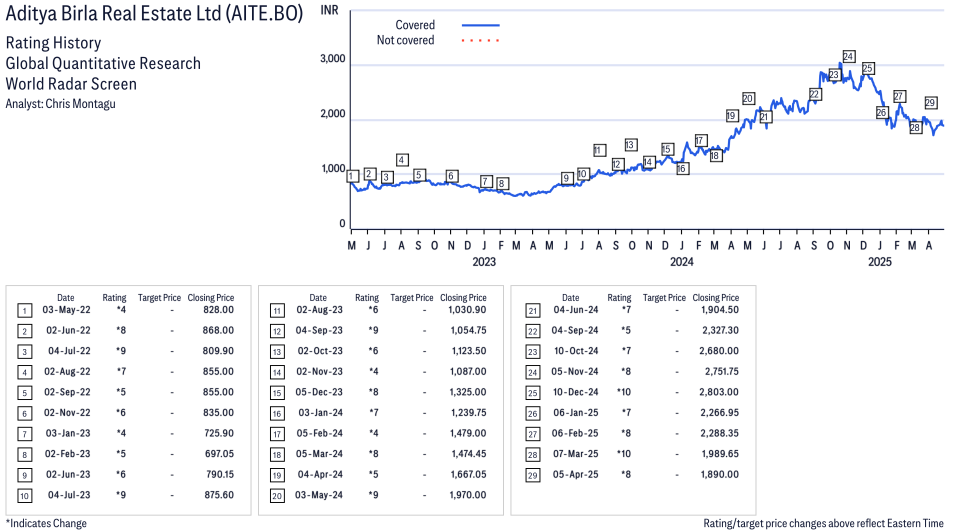The width and height of the screenshot is (955, 530).
Task: Click table row number box 10
Action: [x=24, y=496]
